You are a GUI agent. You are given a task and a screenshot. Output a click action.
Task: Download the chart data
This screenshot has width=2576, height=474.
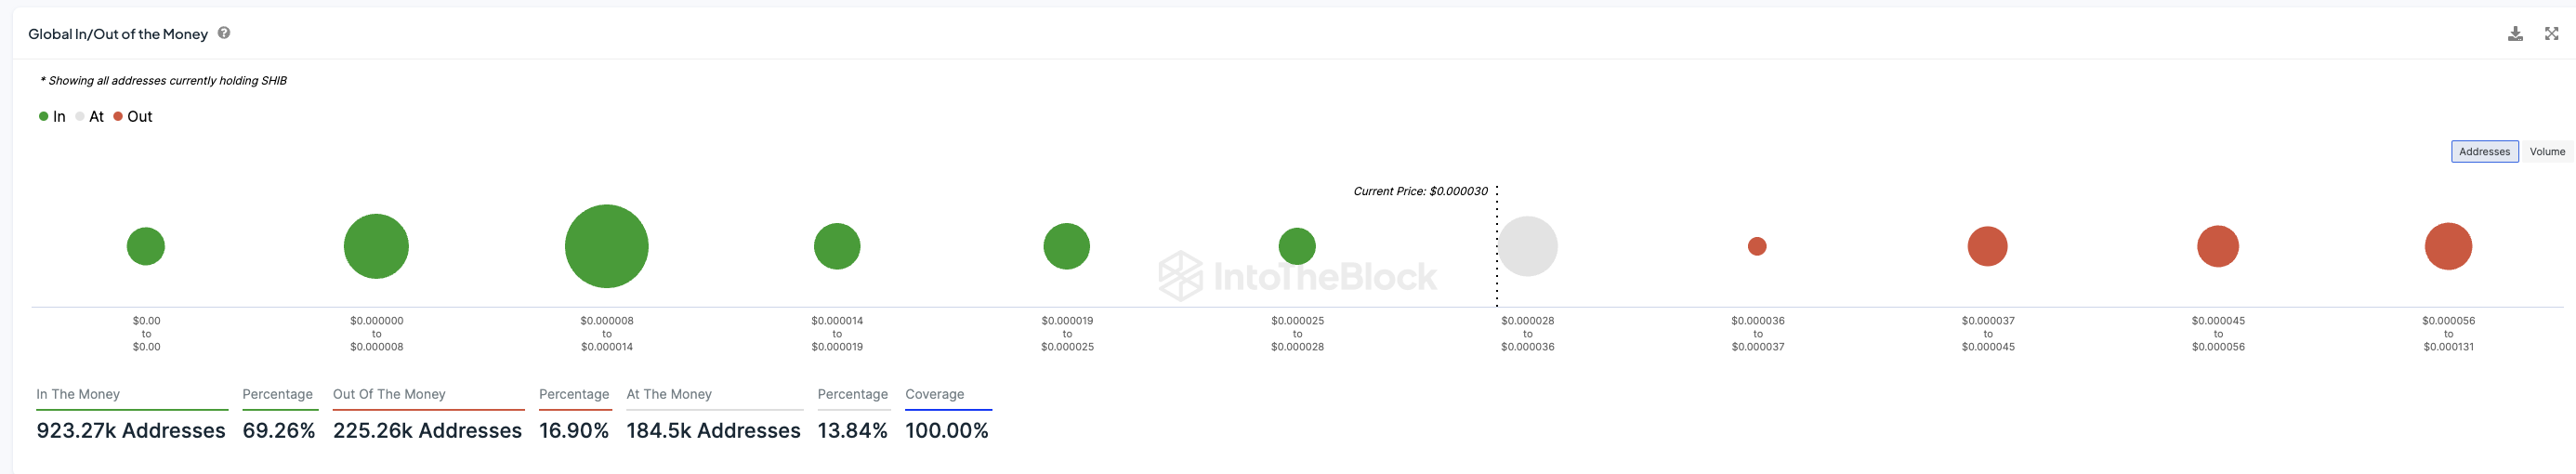pyautogui.click(x=2515, y=34)
